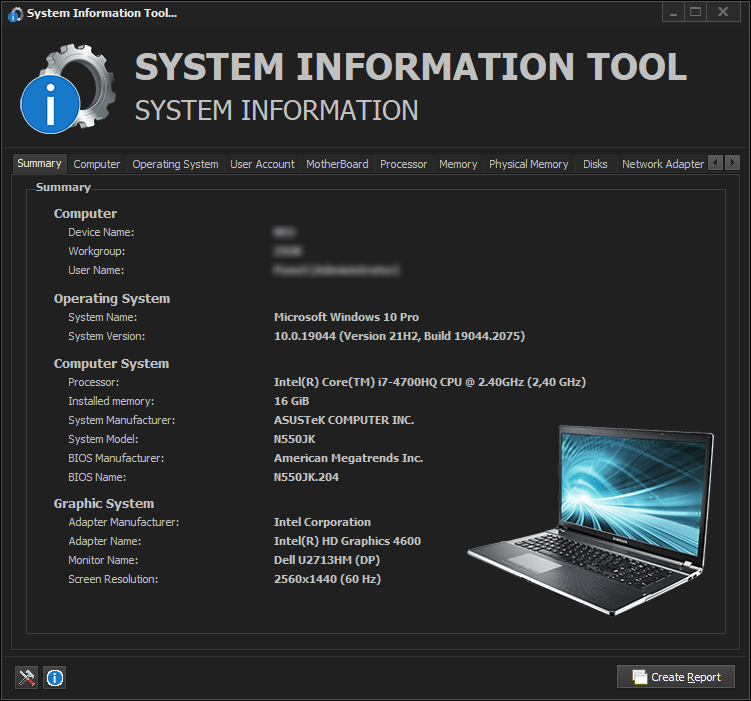This screenshot has width=751, height=701.
Task: Click the Workgroup label
Action: point(96,251)
